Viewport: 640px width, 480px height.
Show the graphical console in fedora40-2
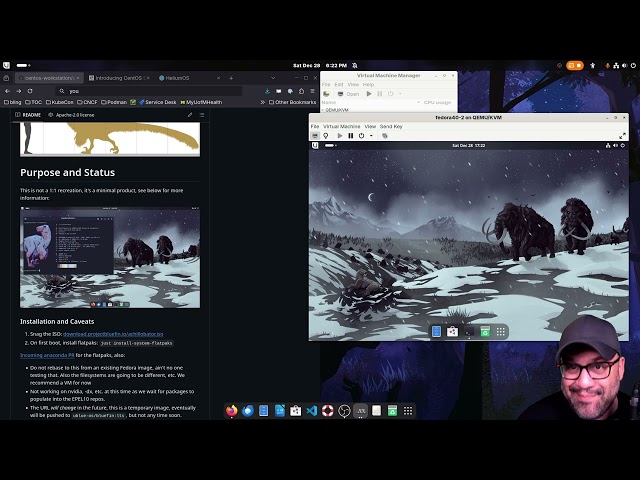pyautogui.click(x=315, y=136)
